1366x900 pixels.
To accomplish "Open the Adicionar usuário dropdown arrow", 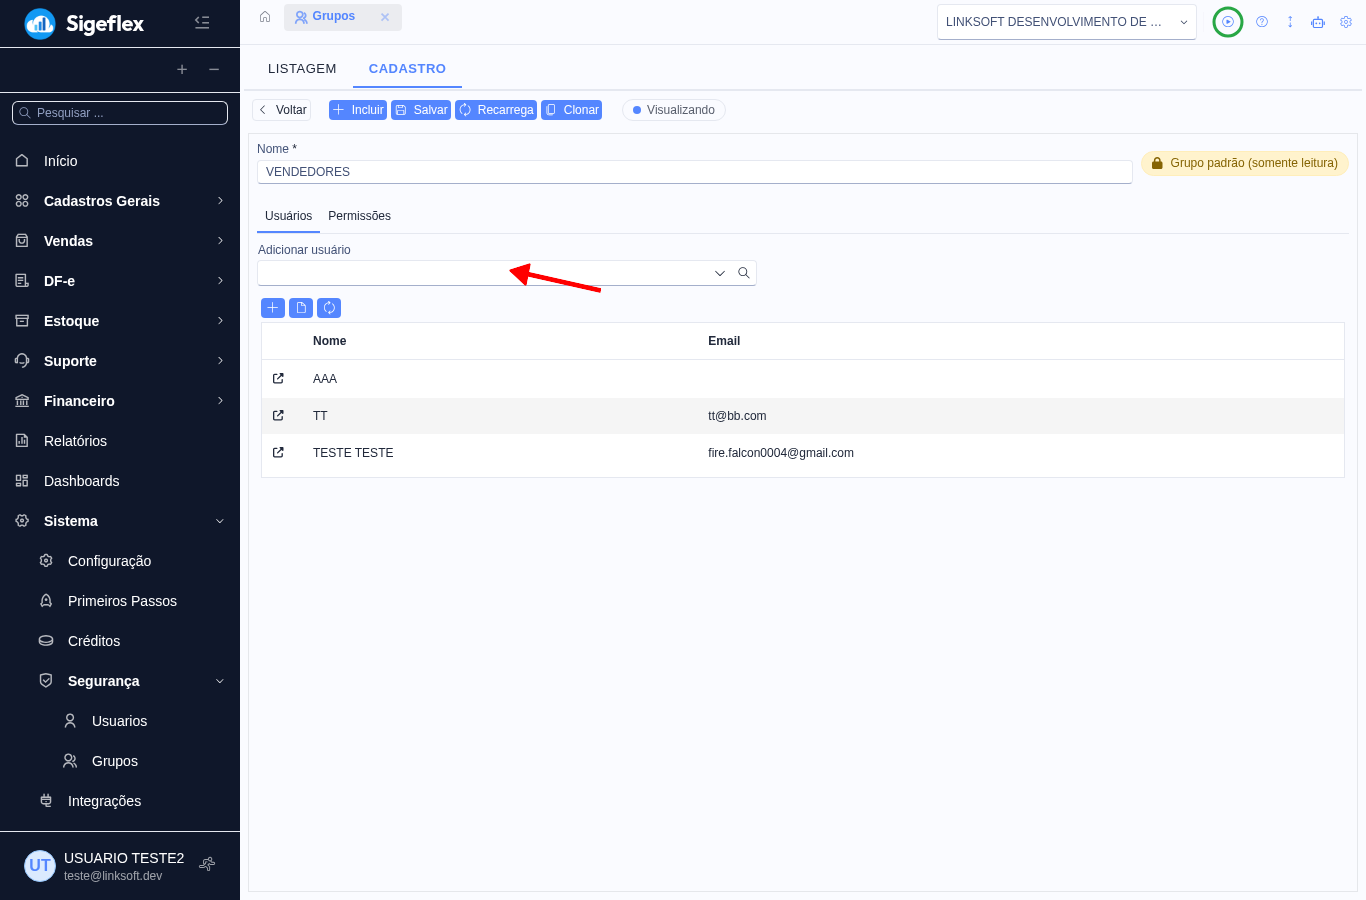I will (720, 273).
